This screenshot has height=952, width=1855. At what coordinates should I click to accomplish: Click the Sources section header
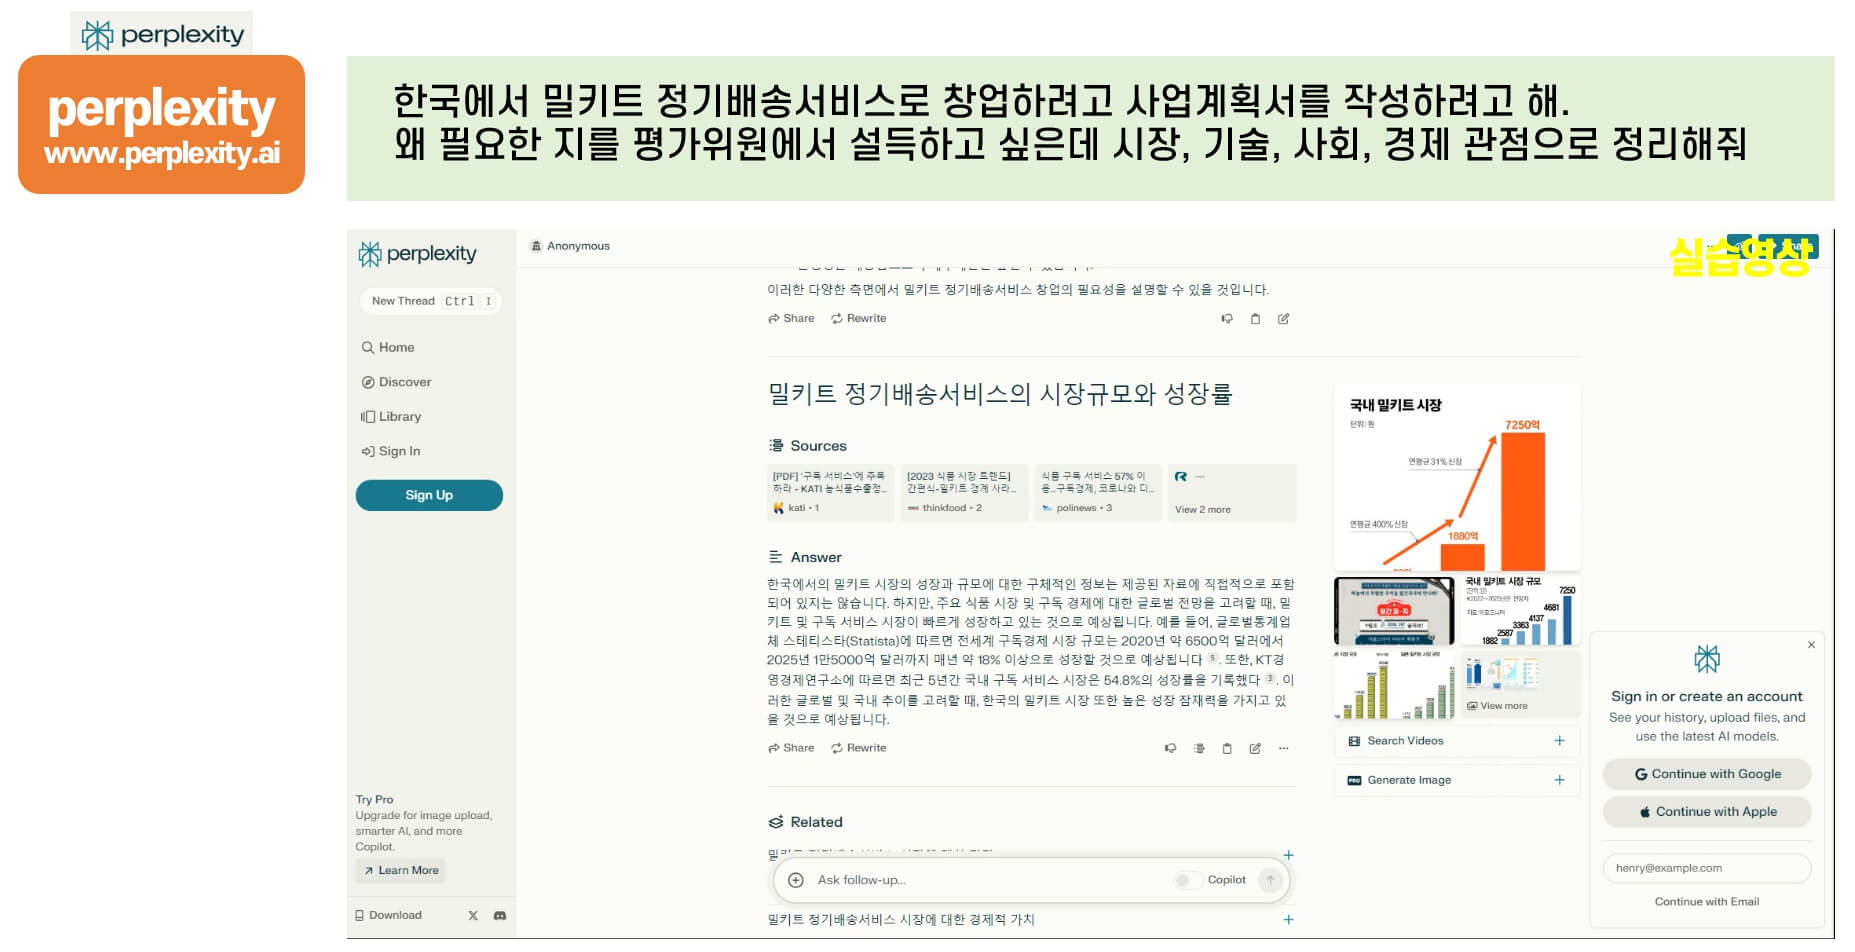pos(808,446)
